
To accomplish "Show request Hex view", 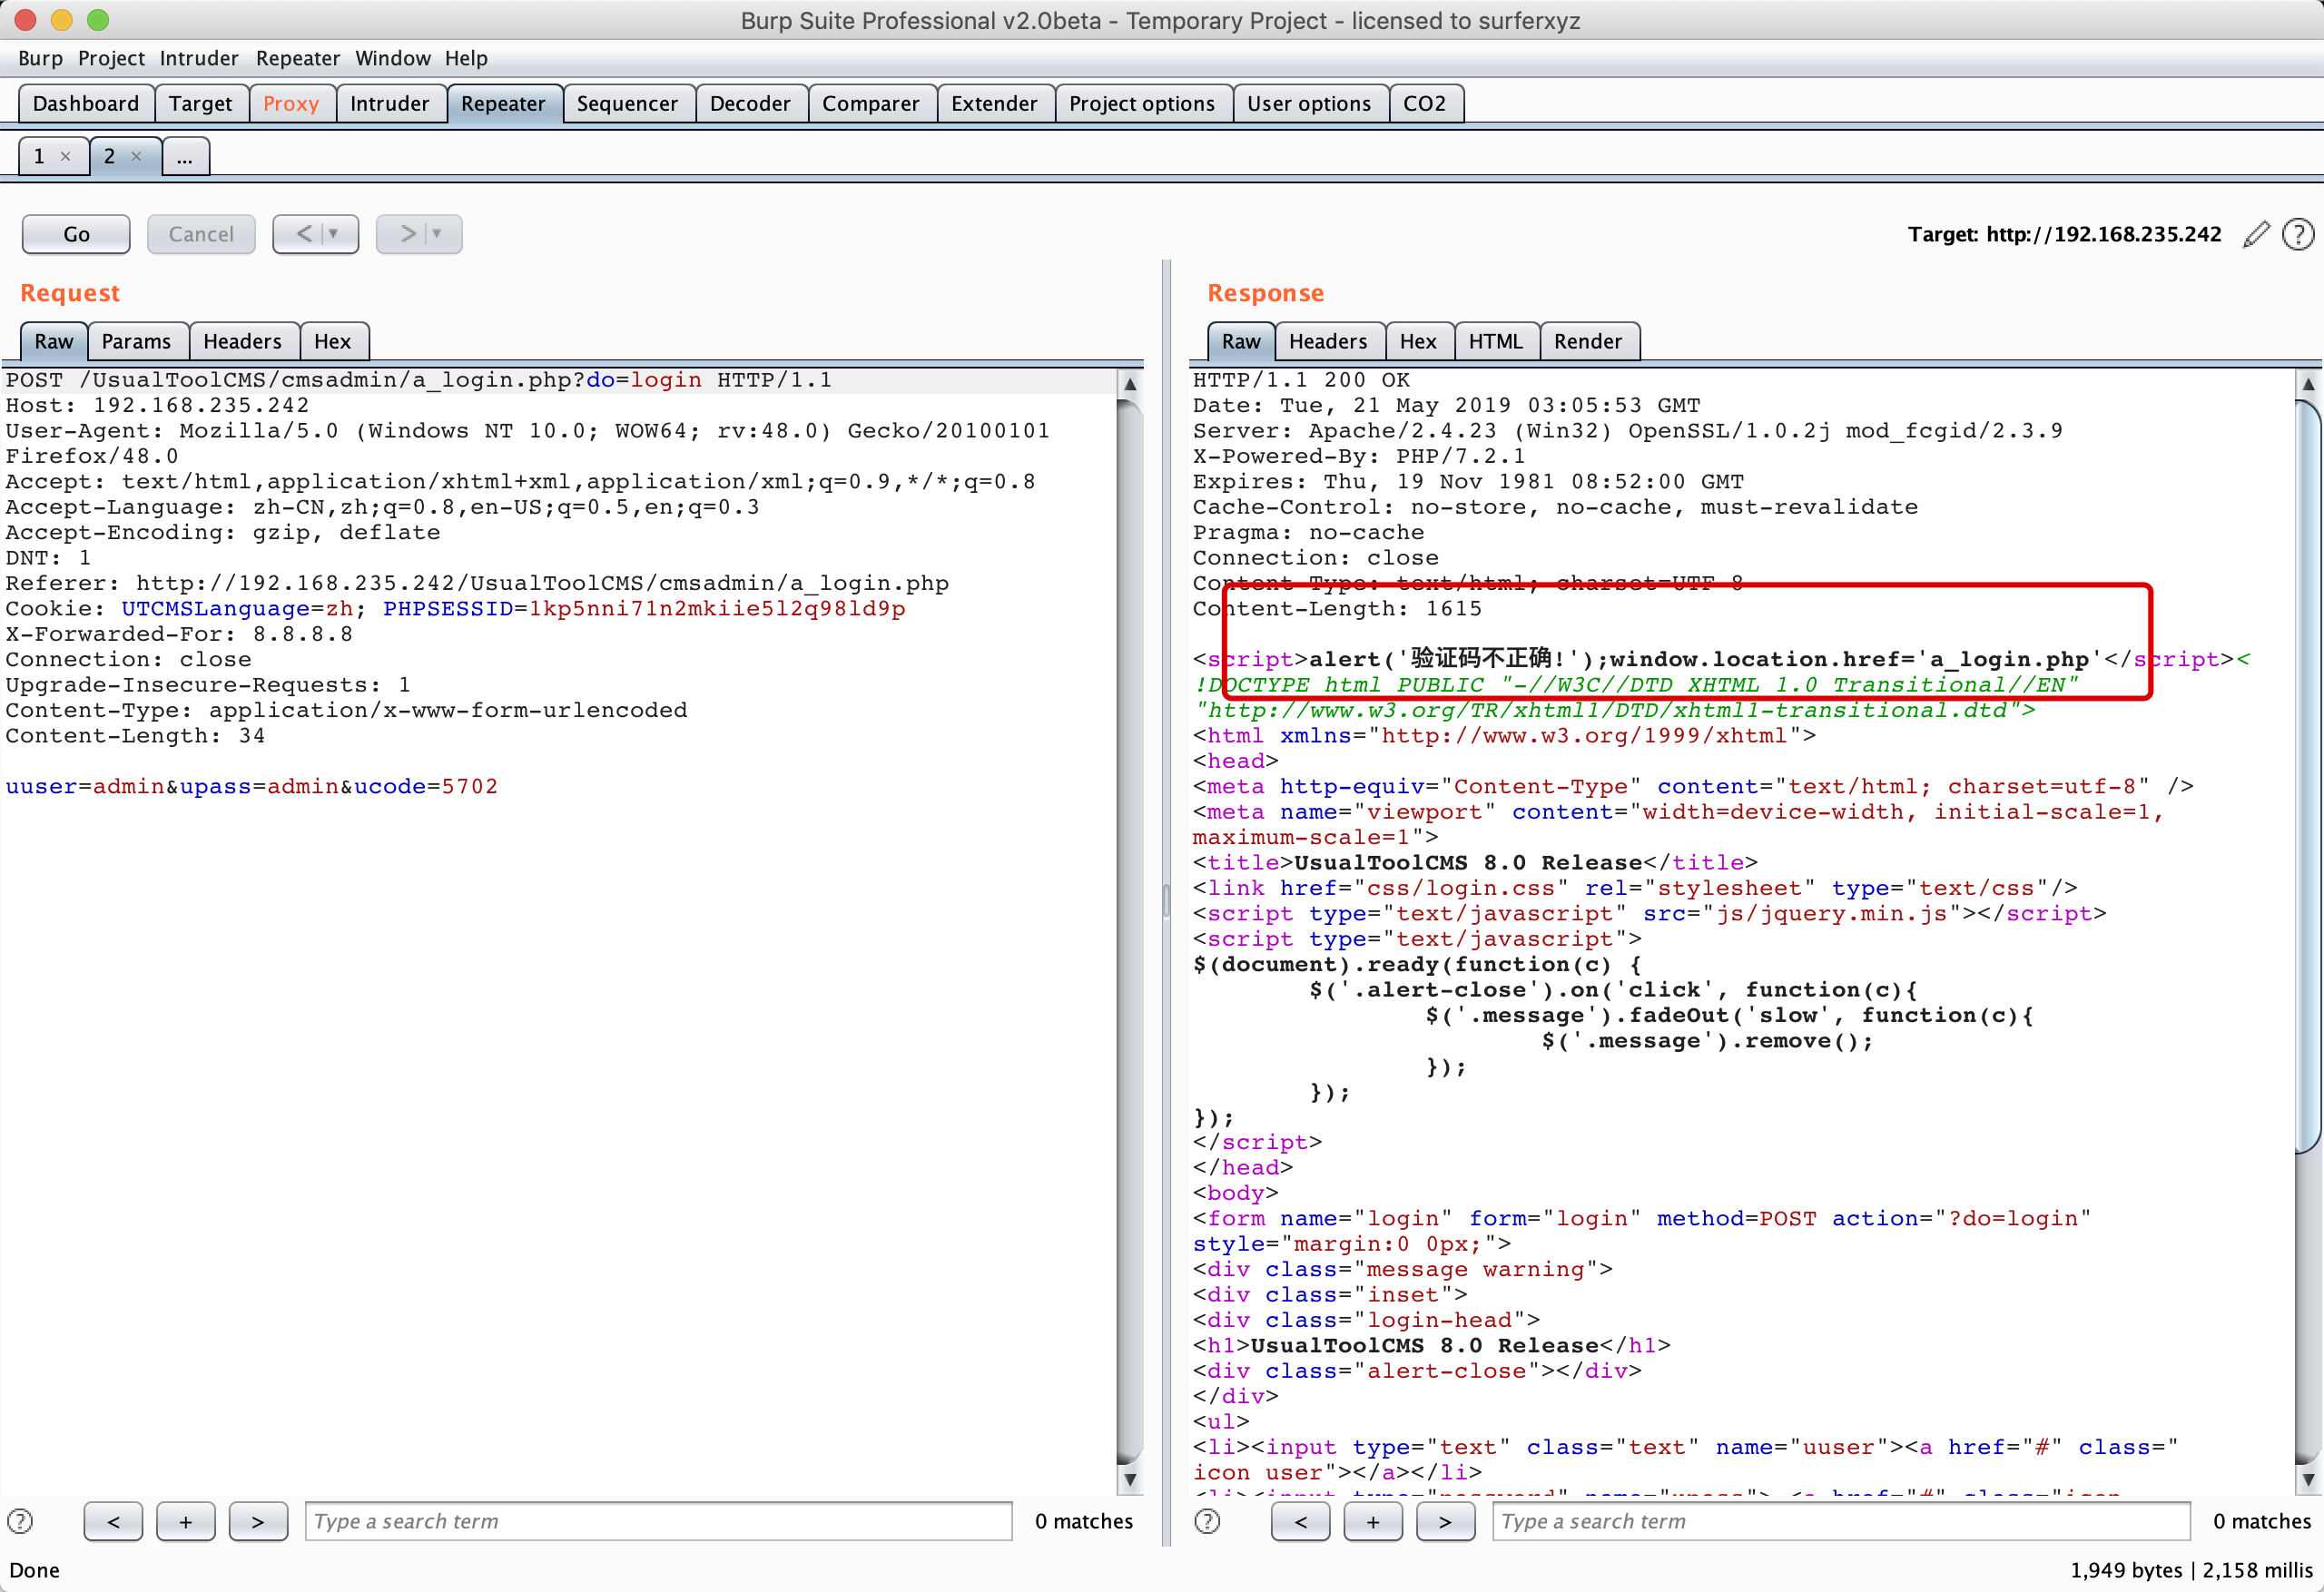I will 333,342.
